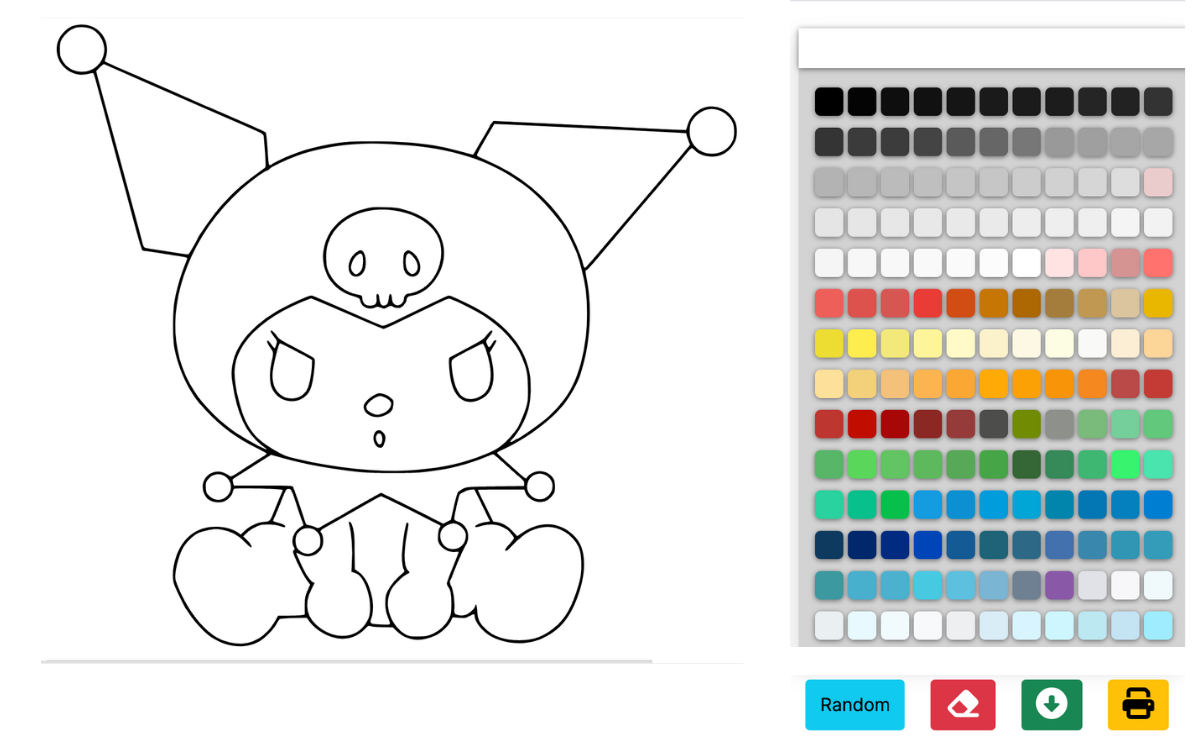Pick the darkest navy blue swatch
This screenshot has height=750, width=1200.
click(862, 545)
